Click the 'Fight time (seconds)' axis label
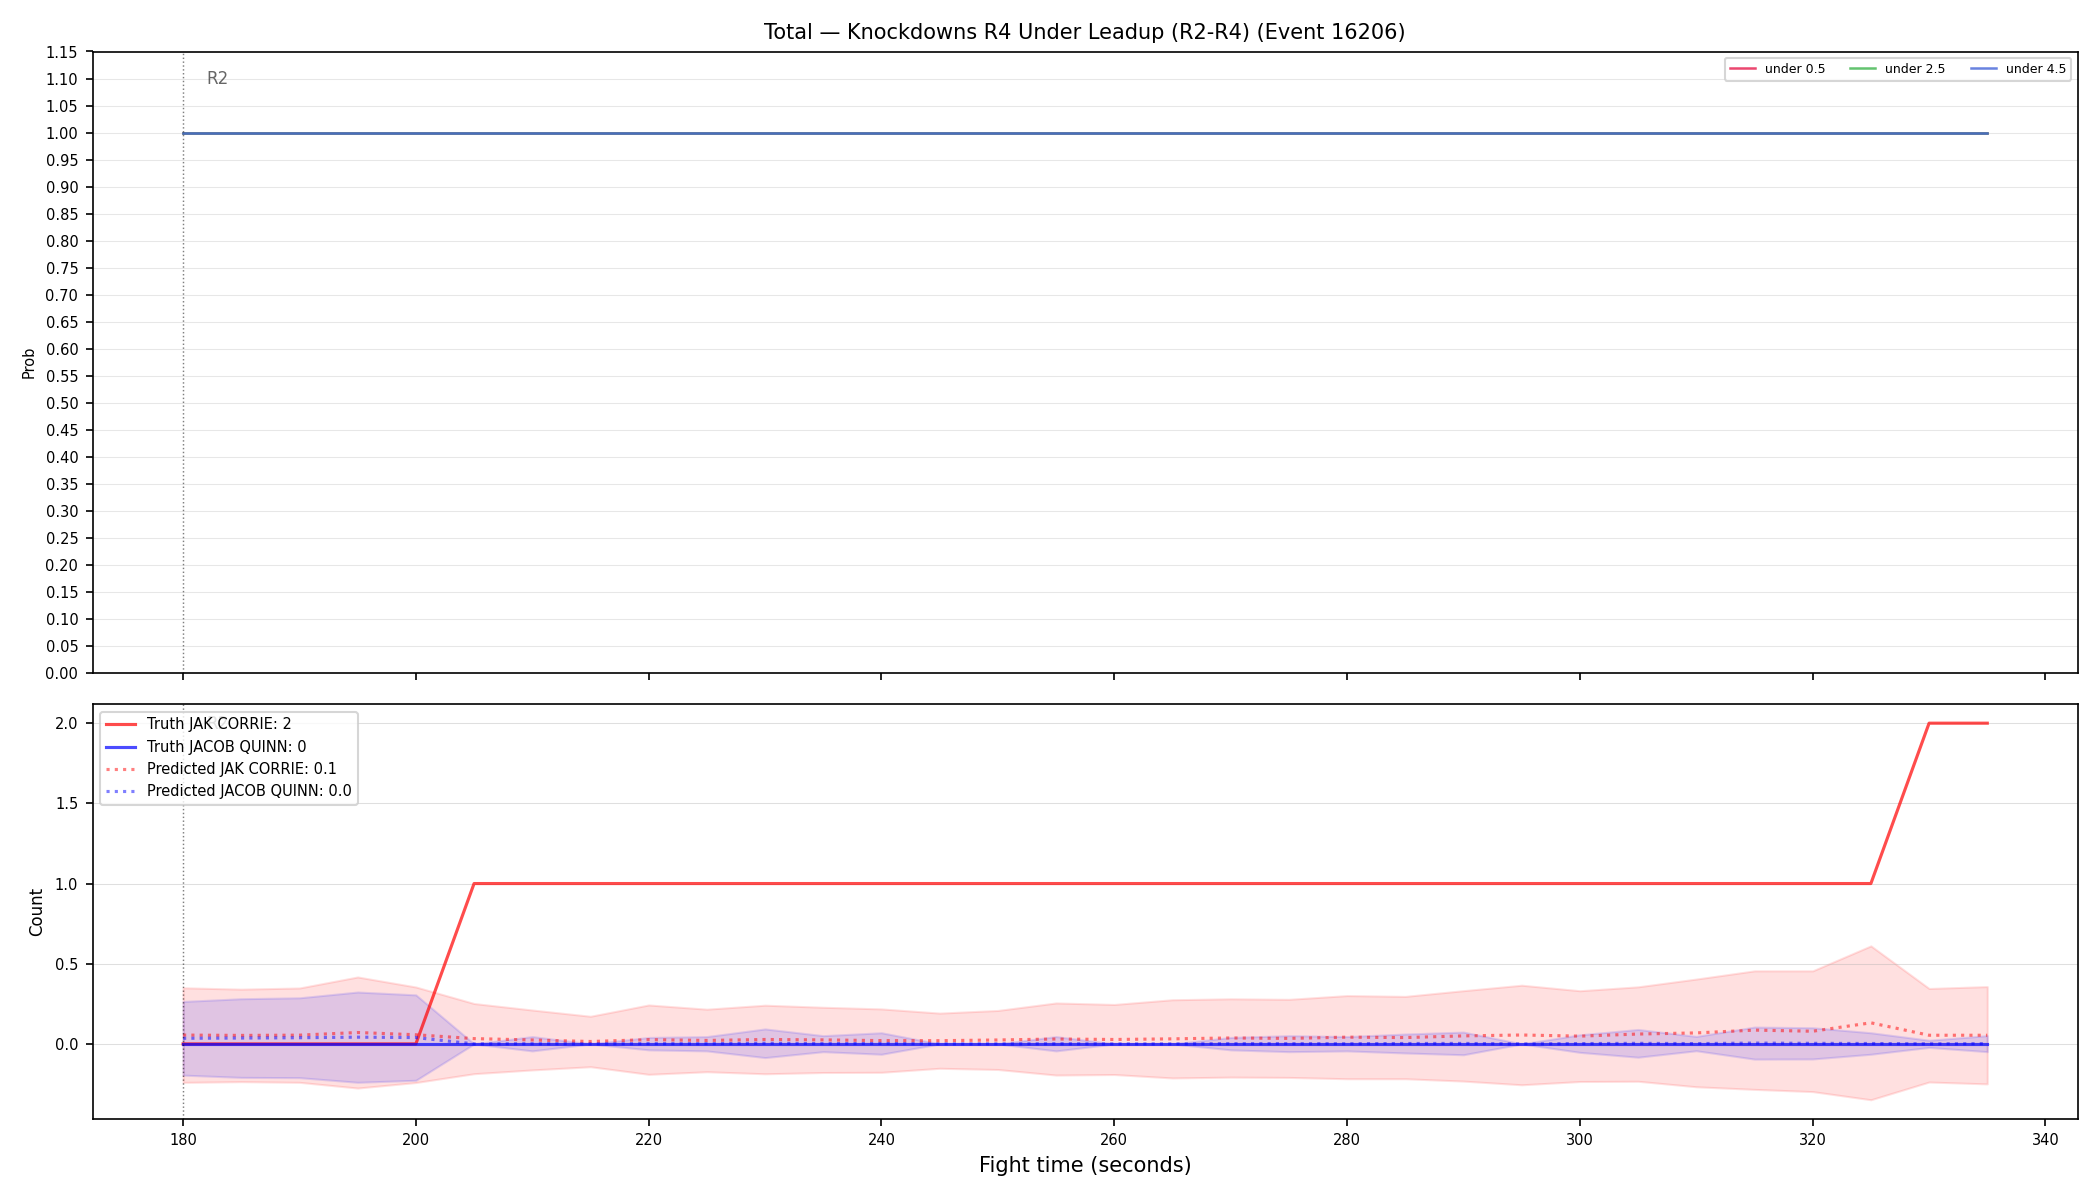This screenshot has width=2100, height=1200. pyautogui.click(x=1085, y=1165)
